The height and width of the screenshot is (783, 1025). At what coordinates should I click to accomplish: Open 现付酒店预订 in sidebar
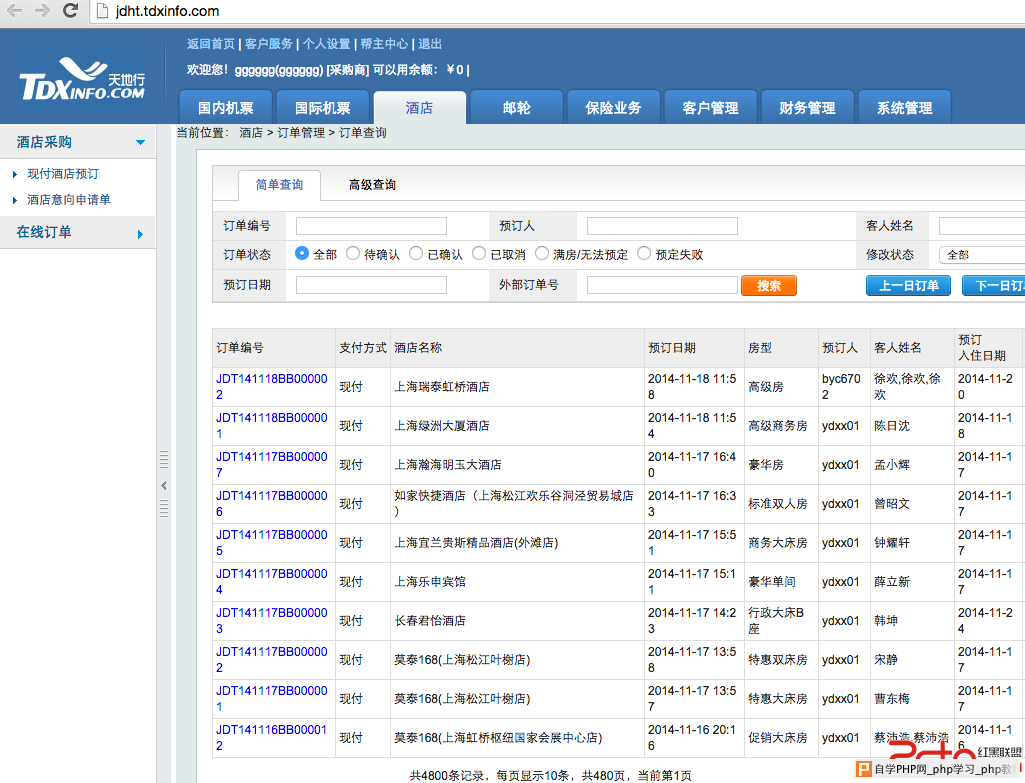[63, 174]
